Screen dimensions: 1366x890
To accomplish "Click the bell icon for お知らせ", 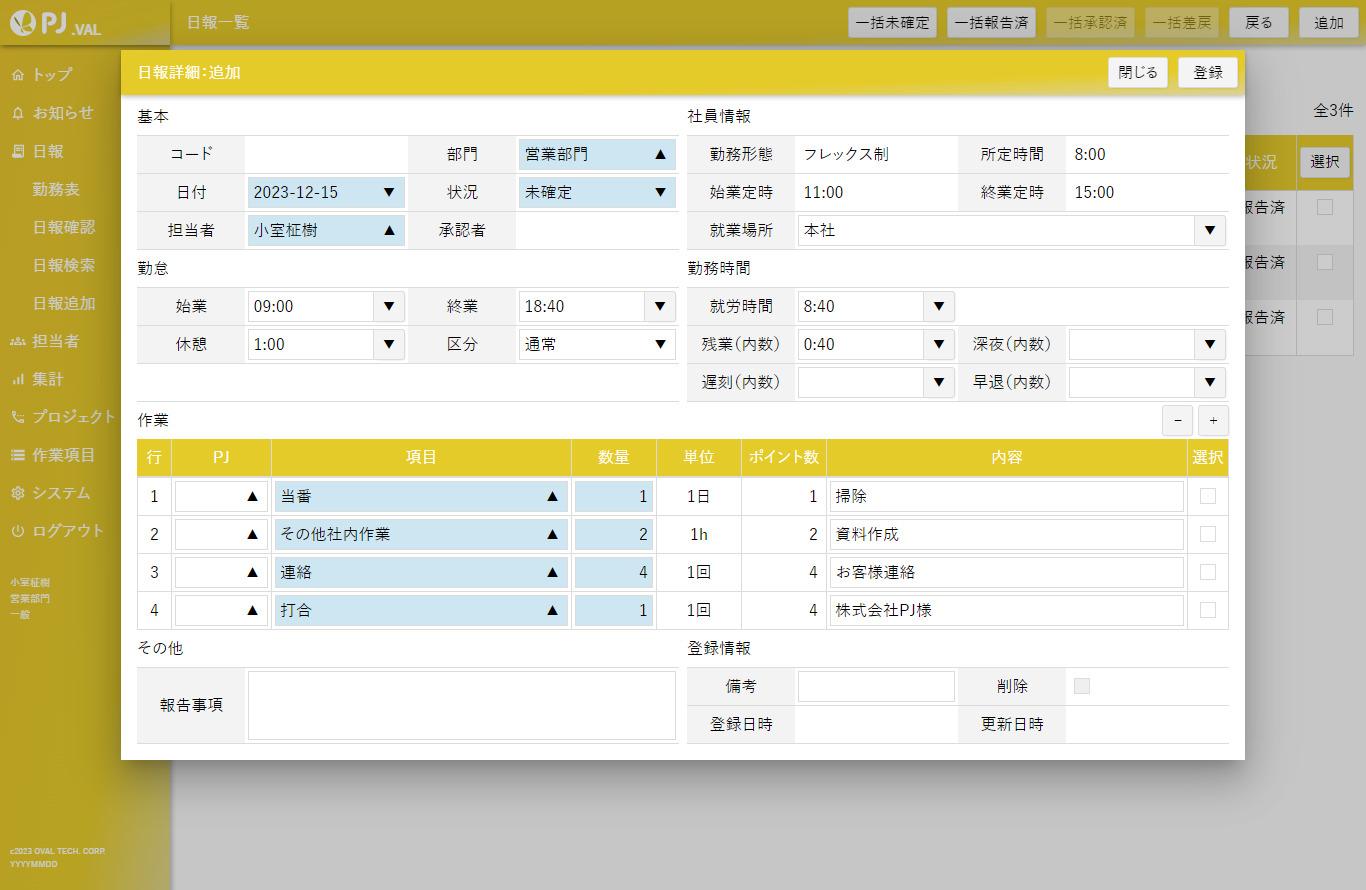I will [x=18, y=113].
